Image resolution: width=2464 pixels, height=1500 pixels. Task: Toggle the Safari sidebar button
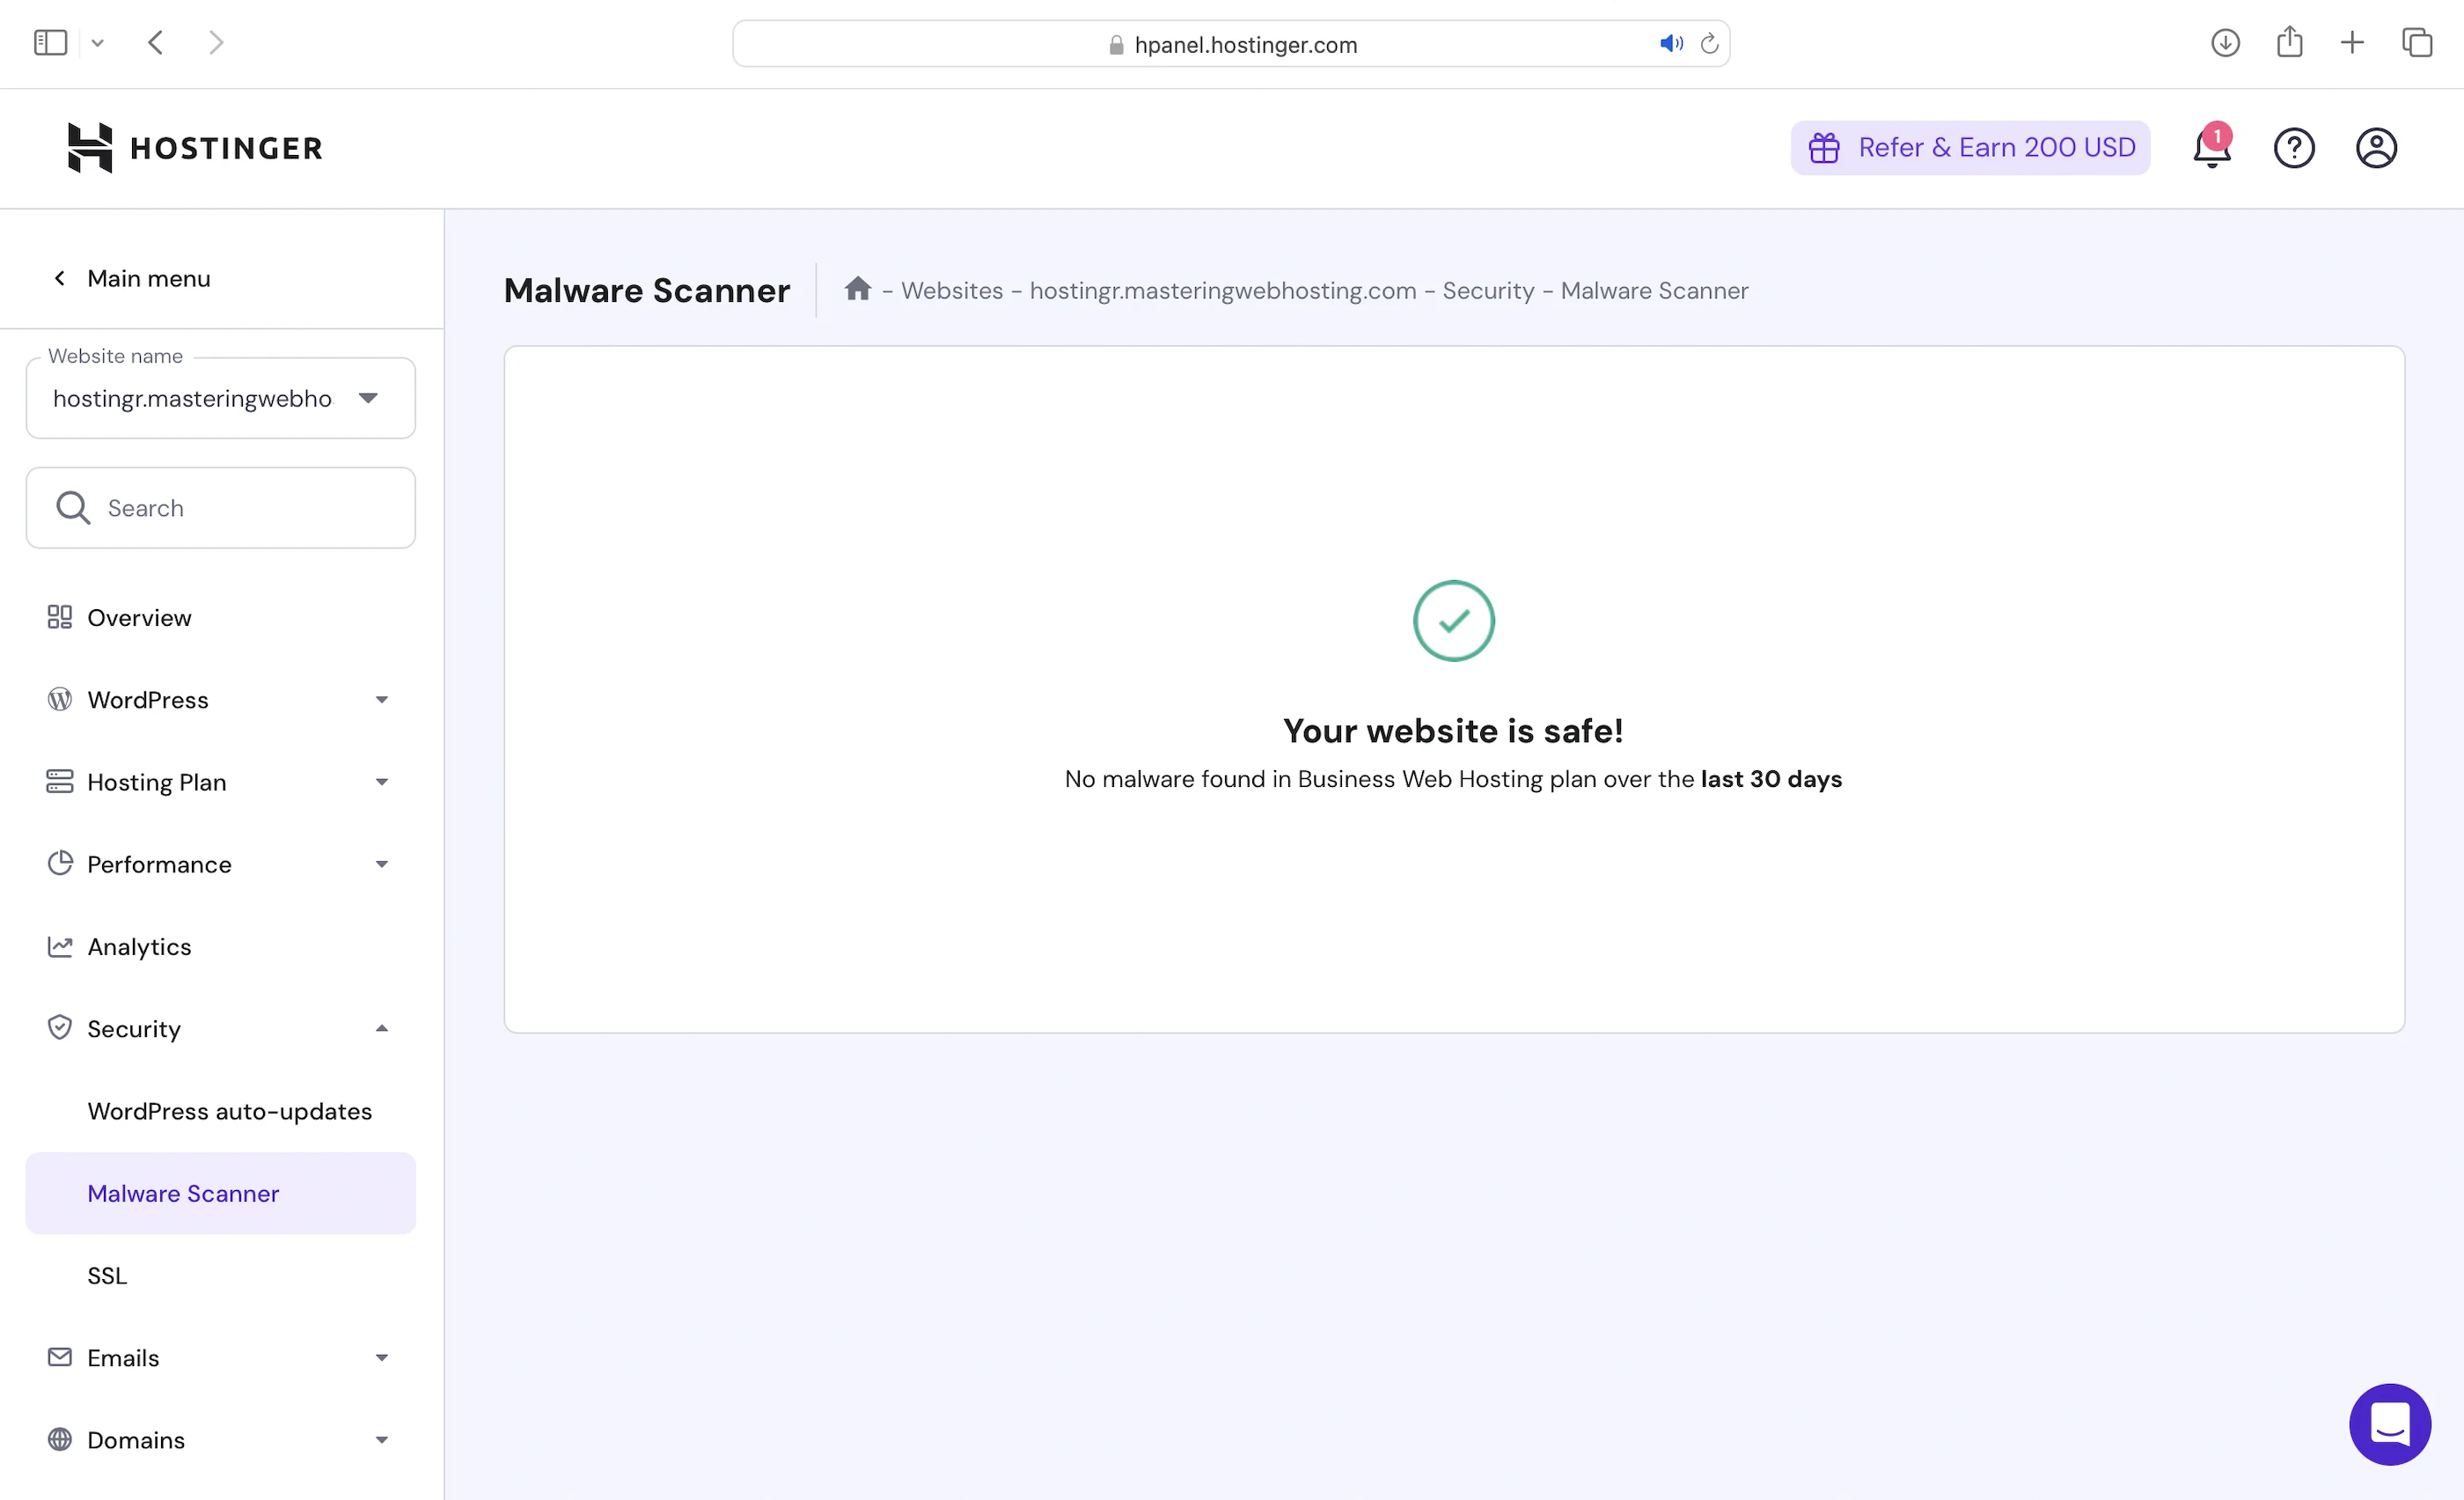click(x=50, y=43)
